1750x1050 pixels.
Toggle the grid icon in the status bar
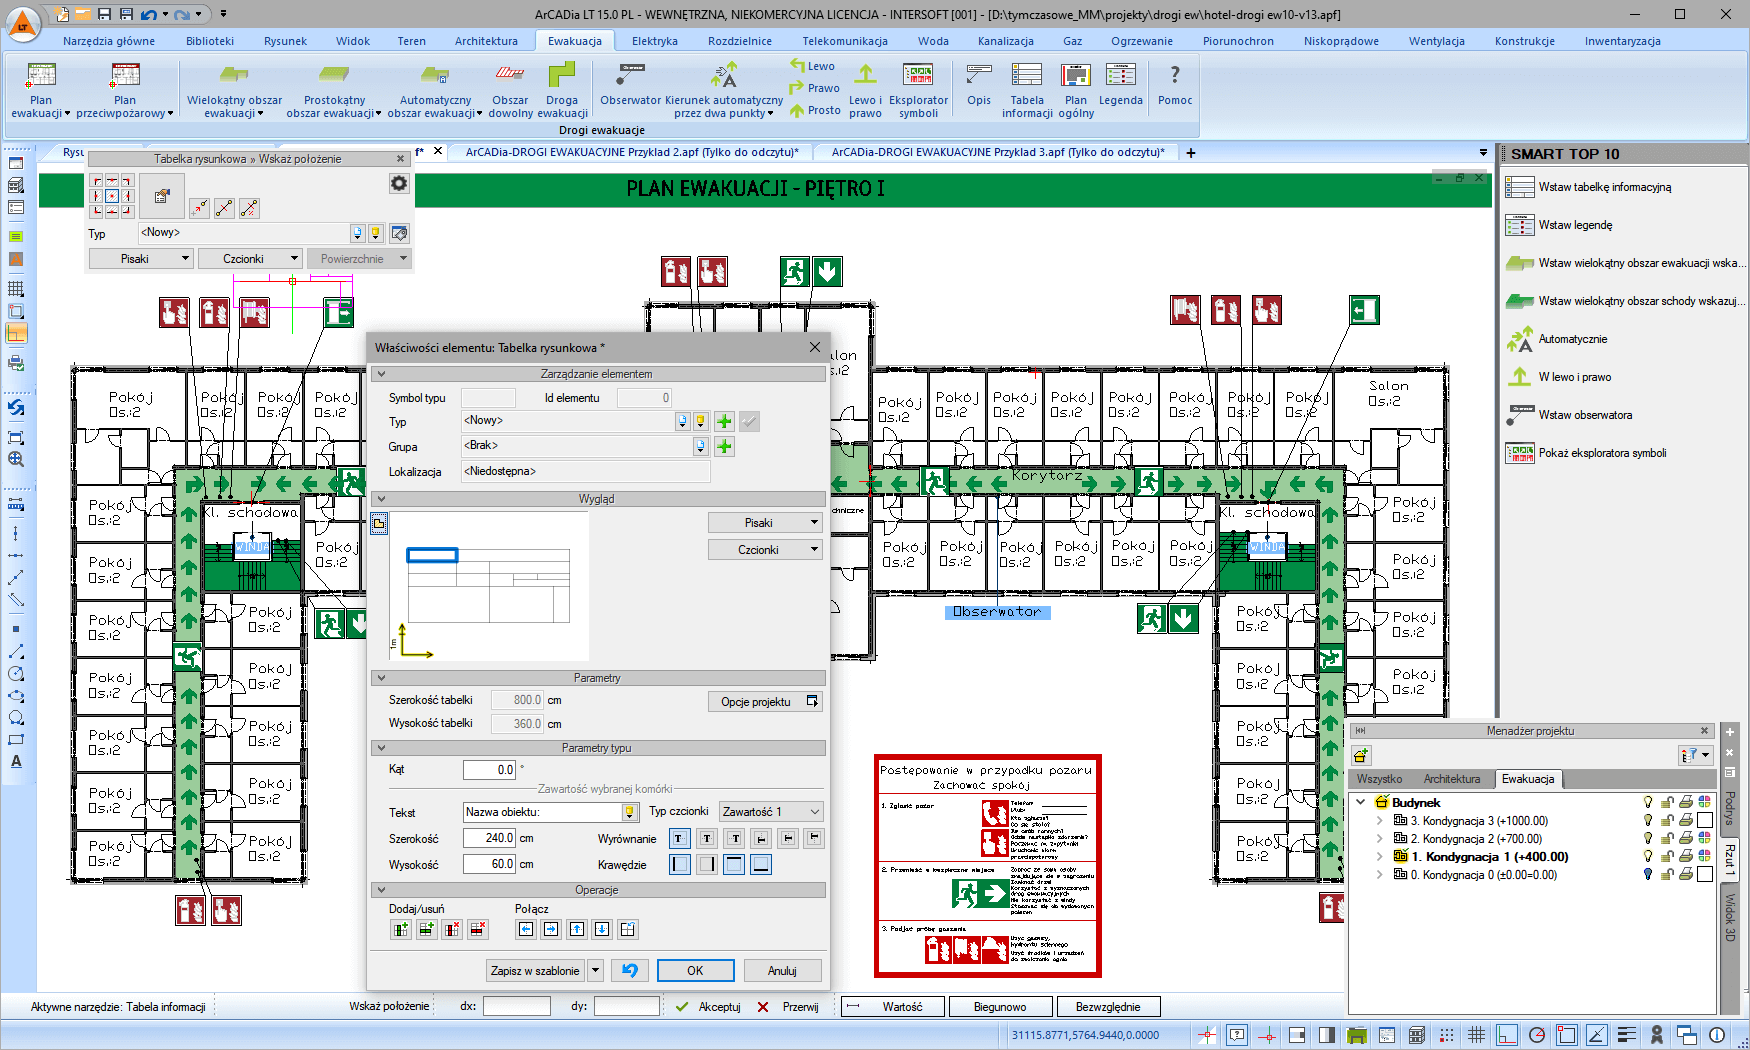point(1476,1035)
